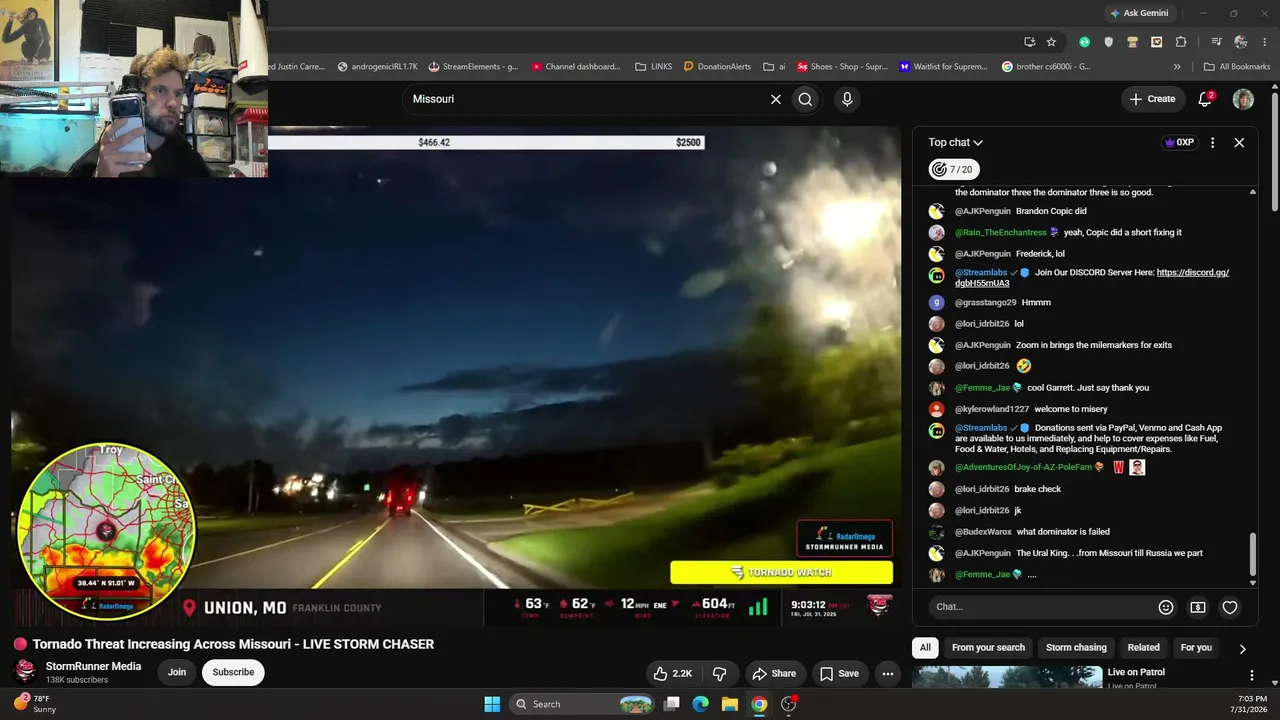This screenshot has height=720, width=1280.
Task: Click the YouTube search box with Missouri
Action: click(587, 99)
